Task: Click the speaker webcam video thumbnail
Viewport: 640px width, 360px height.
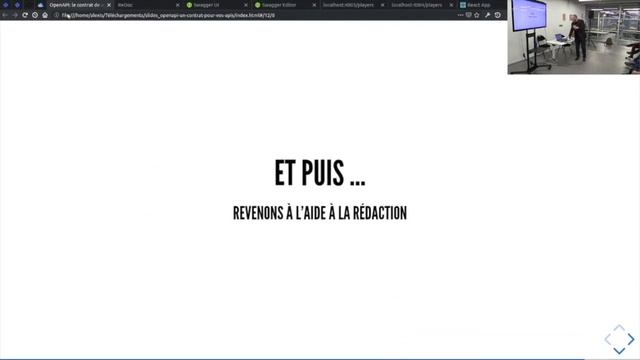Action: click(x=573, y=37)
